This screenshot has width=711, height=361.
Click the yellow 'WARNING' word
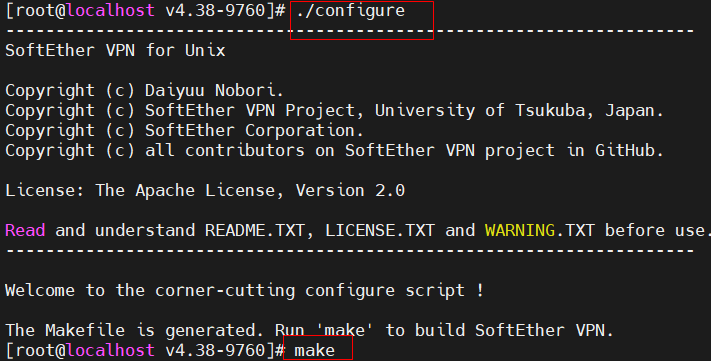[x=520, y=230]
